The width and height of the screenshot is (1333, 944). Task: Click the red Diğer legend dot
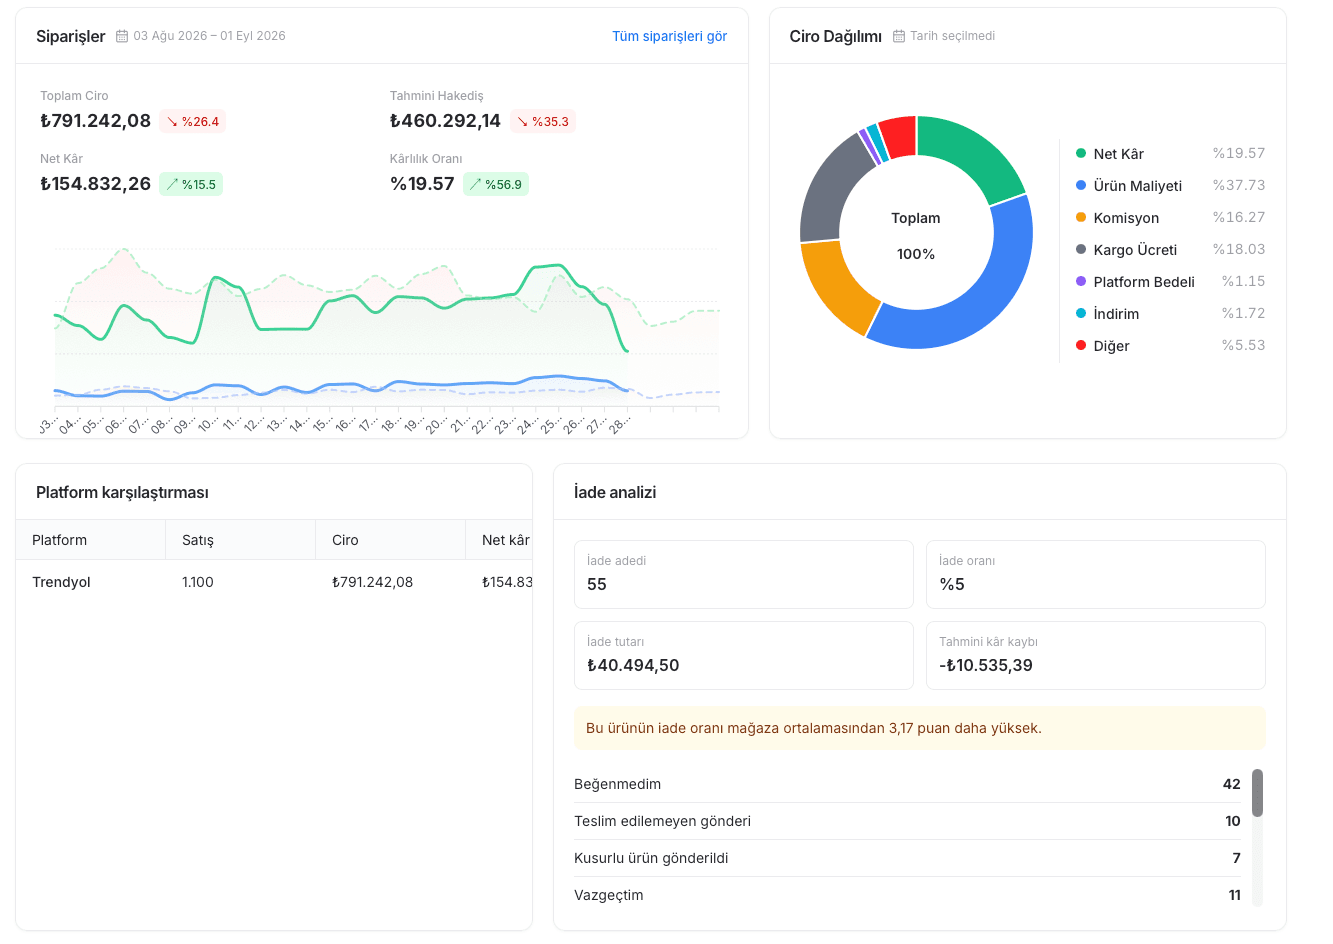coord(1081,345)
